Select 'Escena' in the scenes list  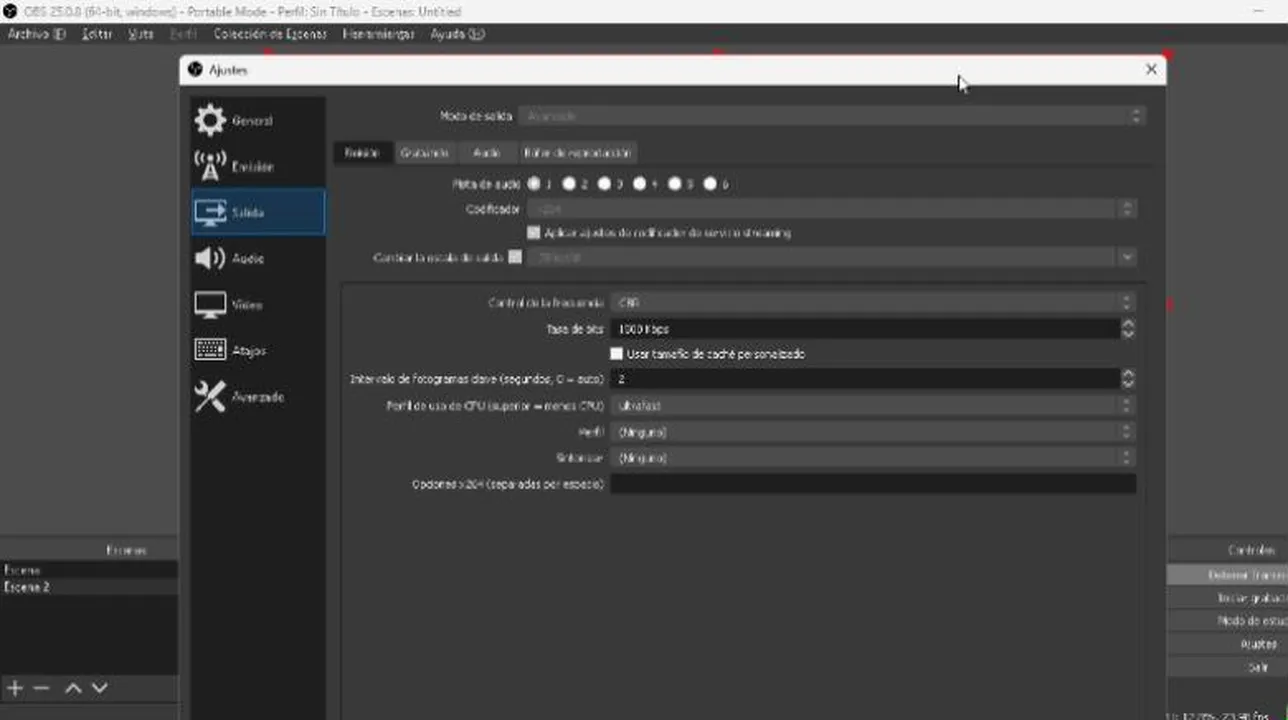click(89, 570)
